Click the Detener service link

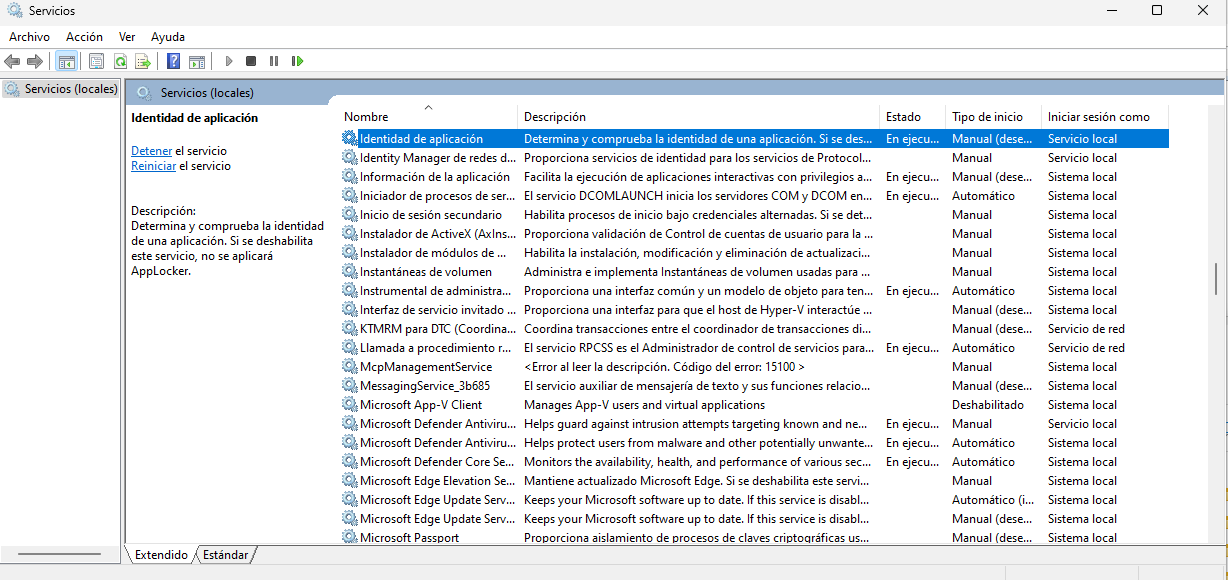coord(151,151)
